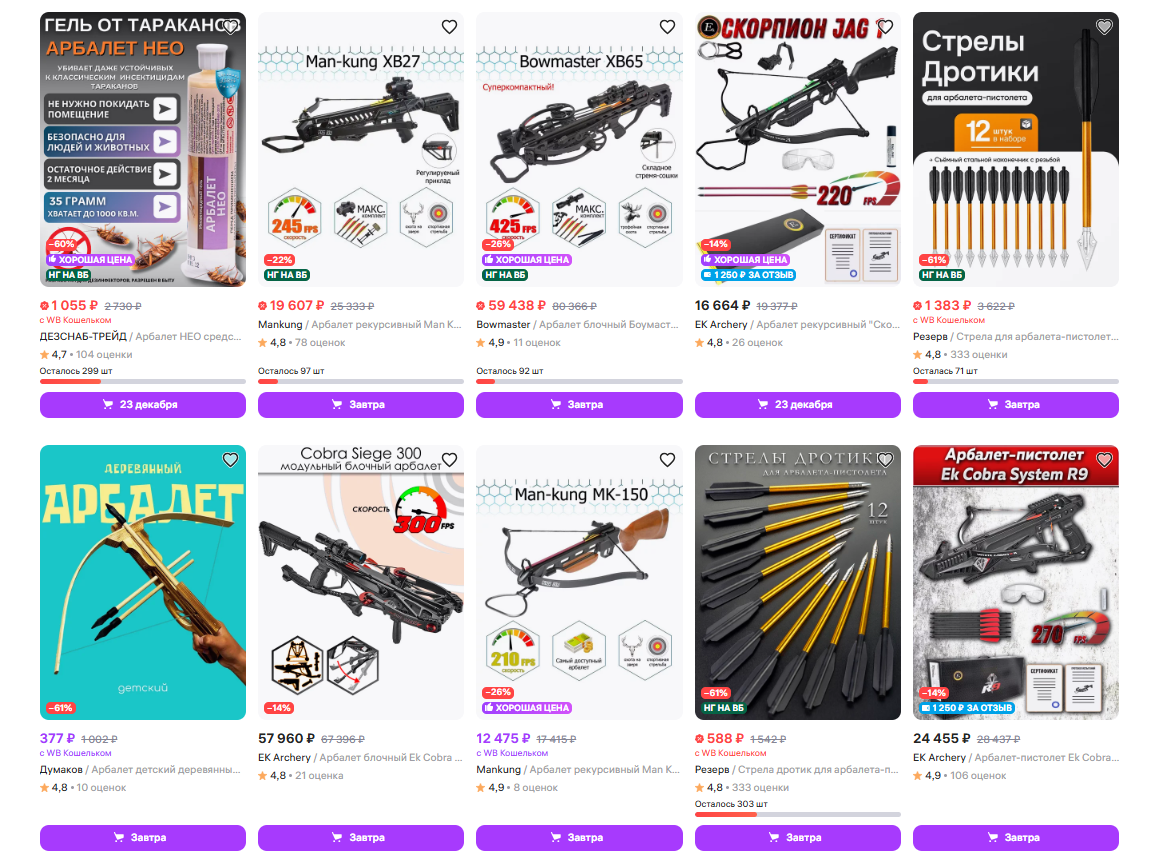
Task: Click stock progress bar showing Осталось 299 шт
Action: pyautogui.click(x=143, y=382)
